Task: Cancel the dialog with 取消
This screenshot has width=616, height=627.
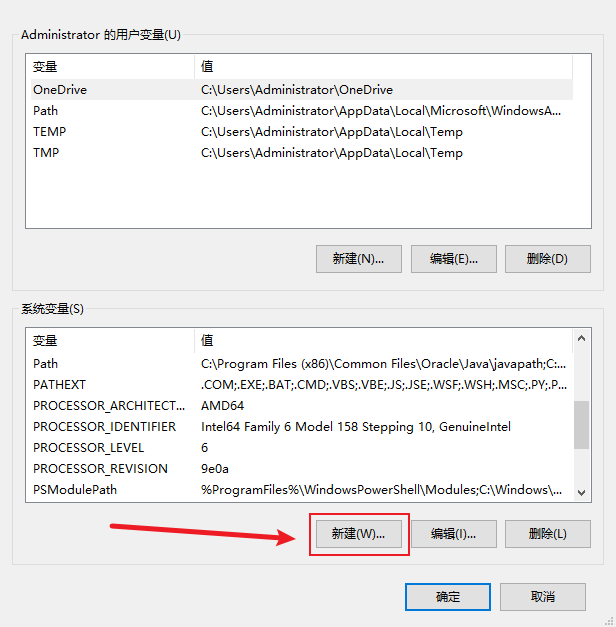Action: pyautogui.click(x=542, y=596)
